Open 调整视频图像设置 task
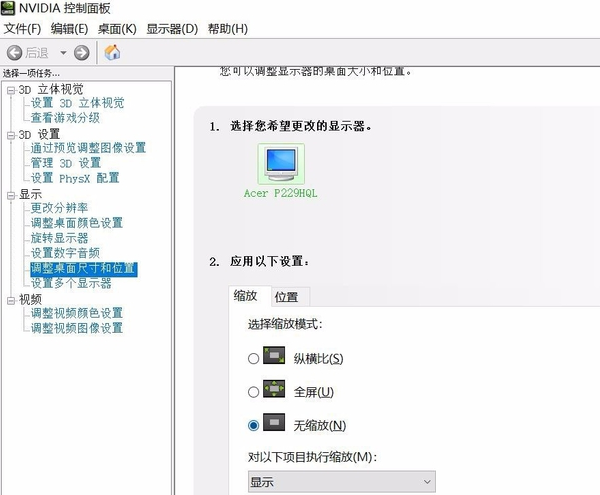This screenshot has width=600, height=495. pyautogui.click(x=77, y=328)
